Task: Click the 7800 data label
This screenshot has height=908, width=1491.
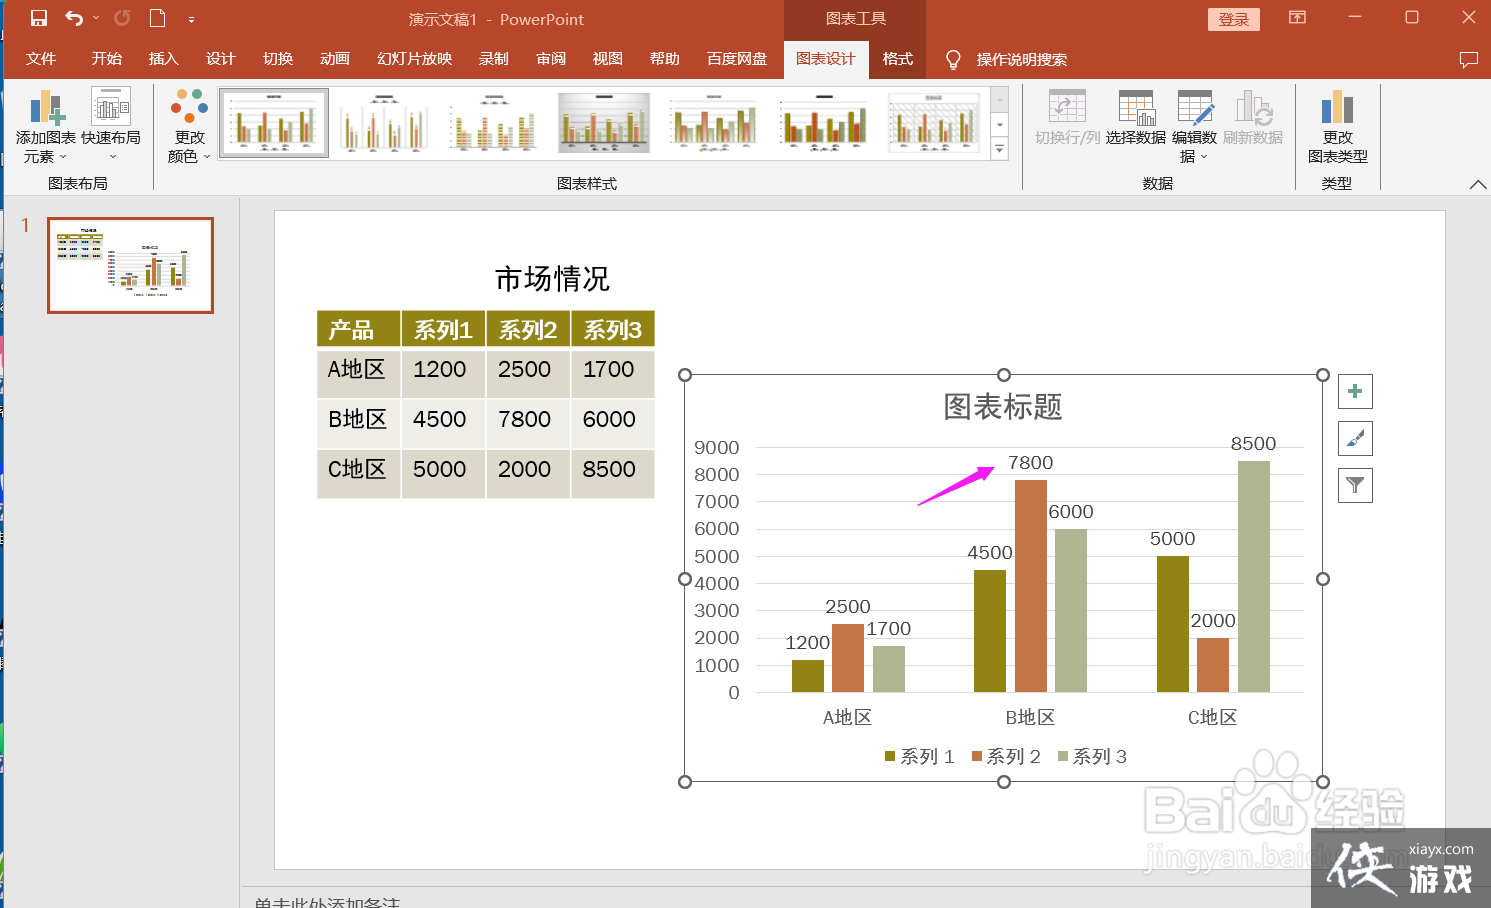Action: pos(1030,463)
